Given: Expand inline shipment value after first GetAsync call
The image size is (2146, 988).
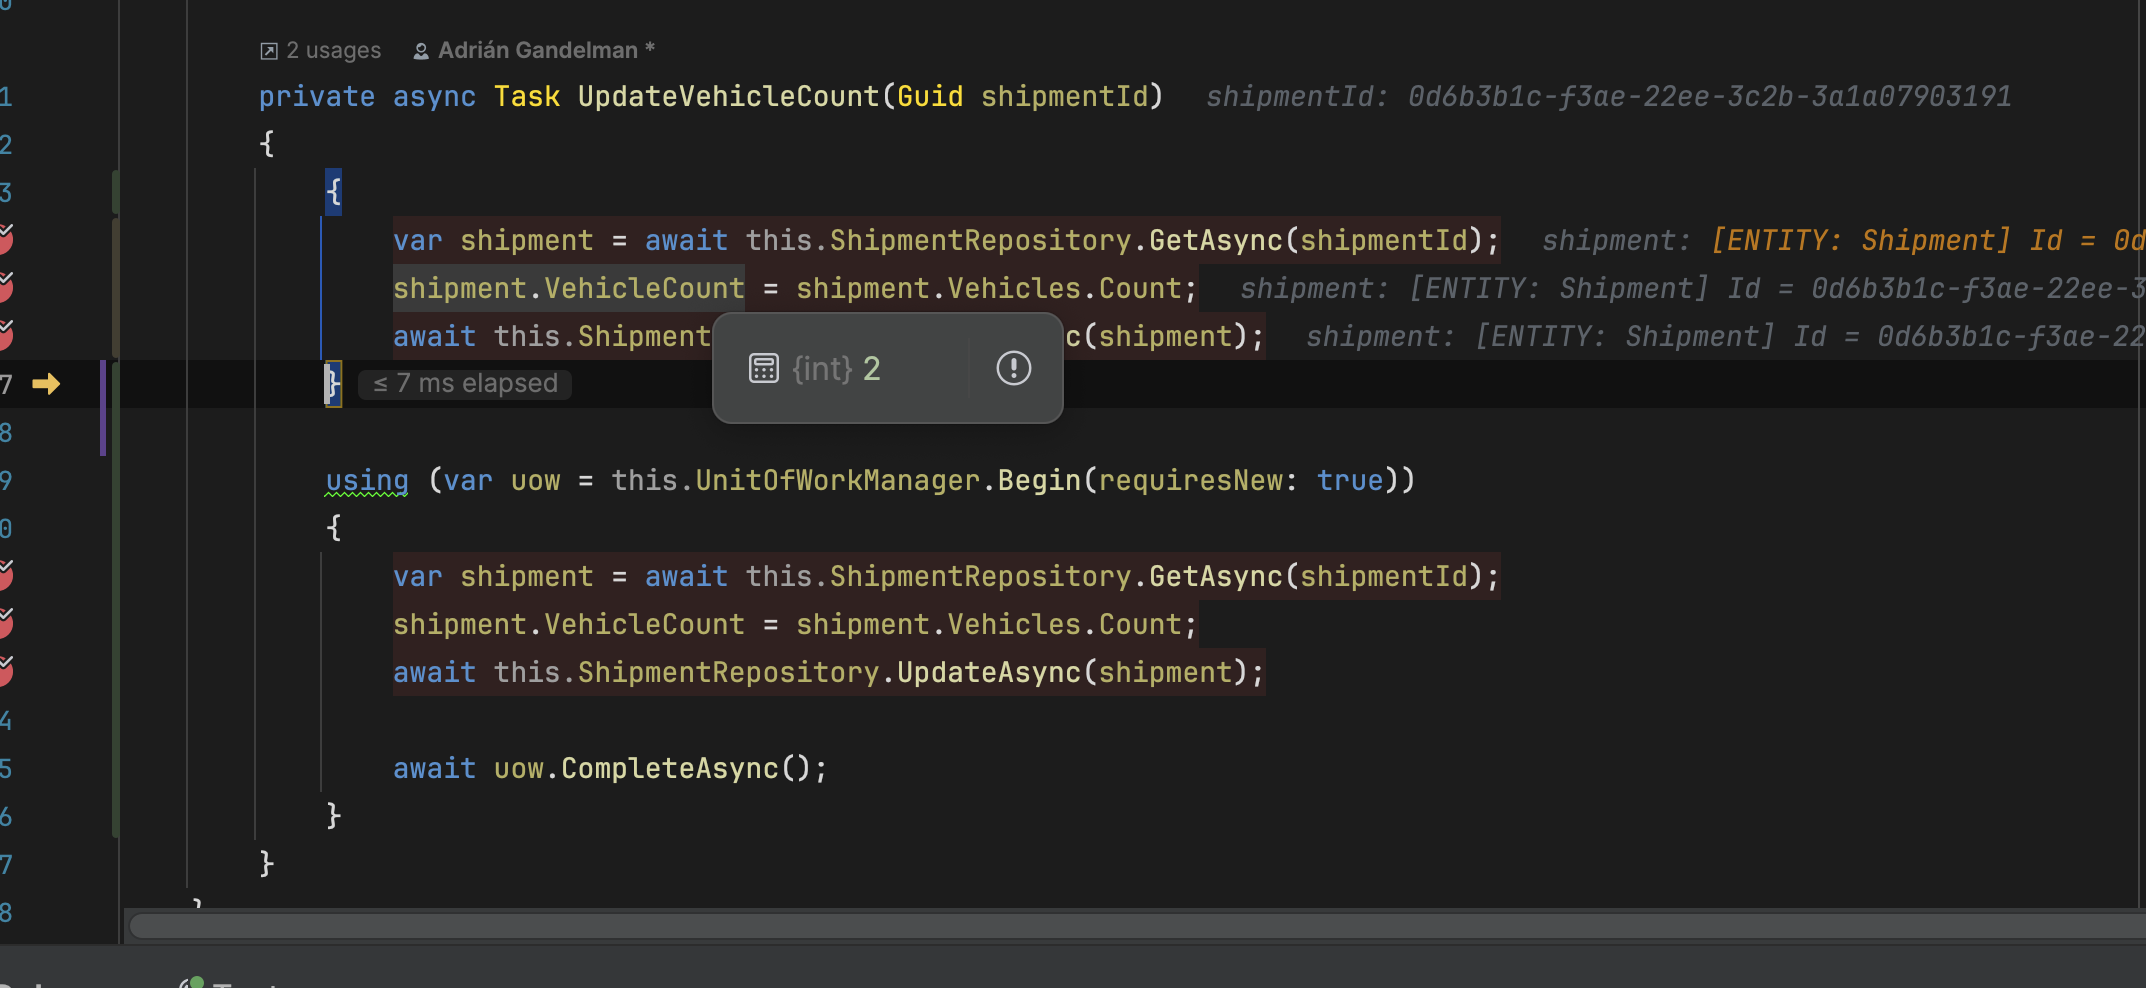Looking at the screenshot, I should click(1840, 241).
